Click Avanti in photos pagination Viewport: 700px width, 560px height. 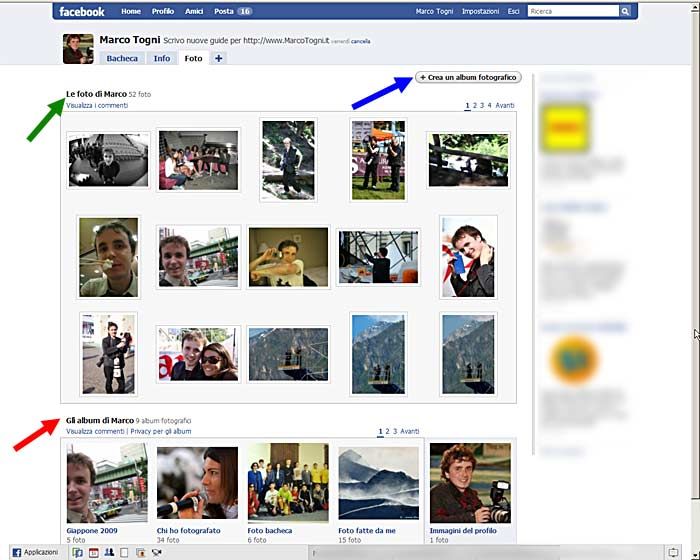505,105
